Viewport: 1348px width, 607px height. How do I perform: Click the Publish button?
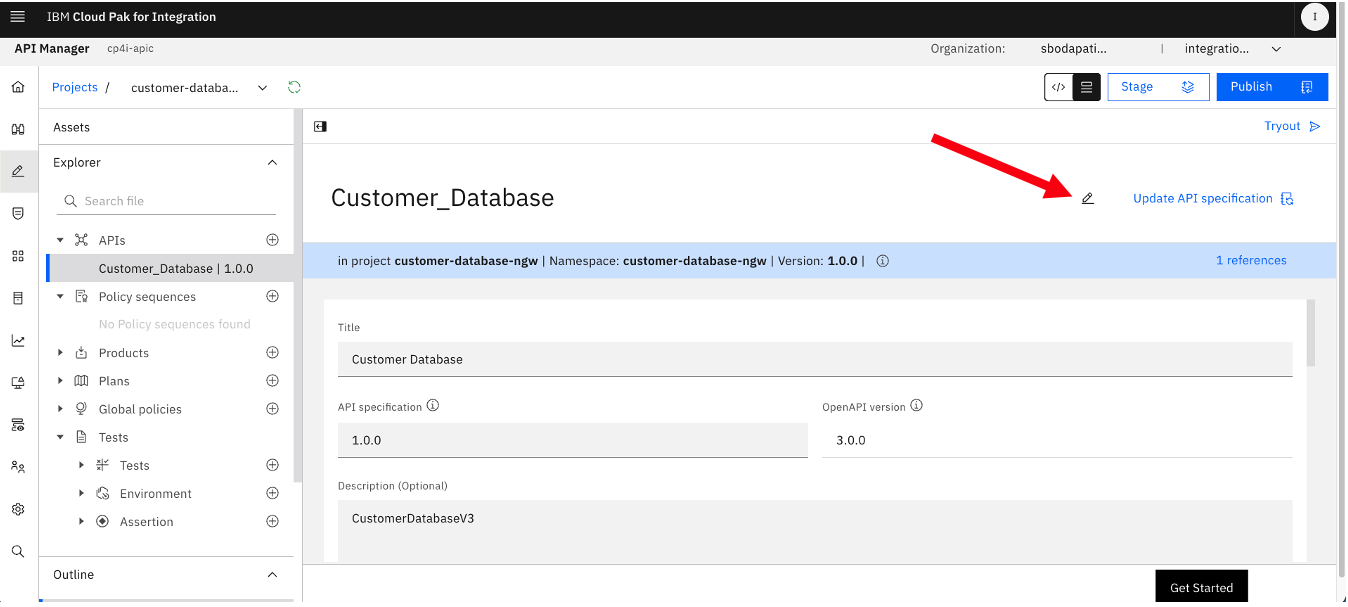1272,87
